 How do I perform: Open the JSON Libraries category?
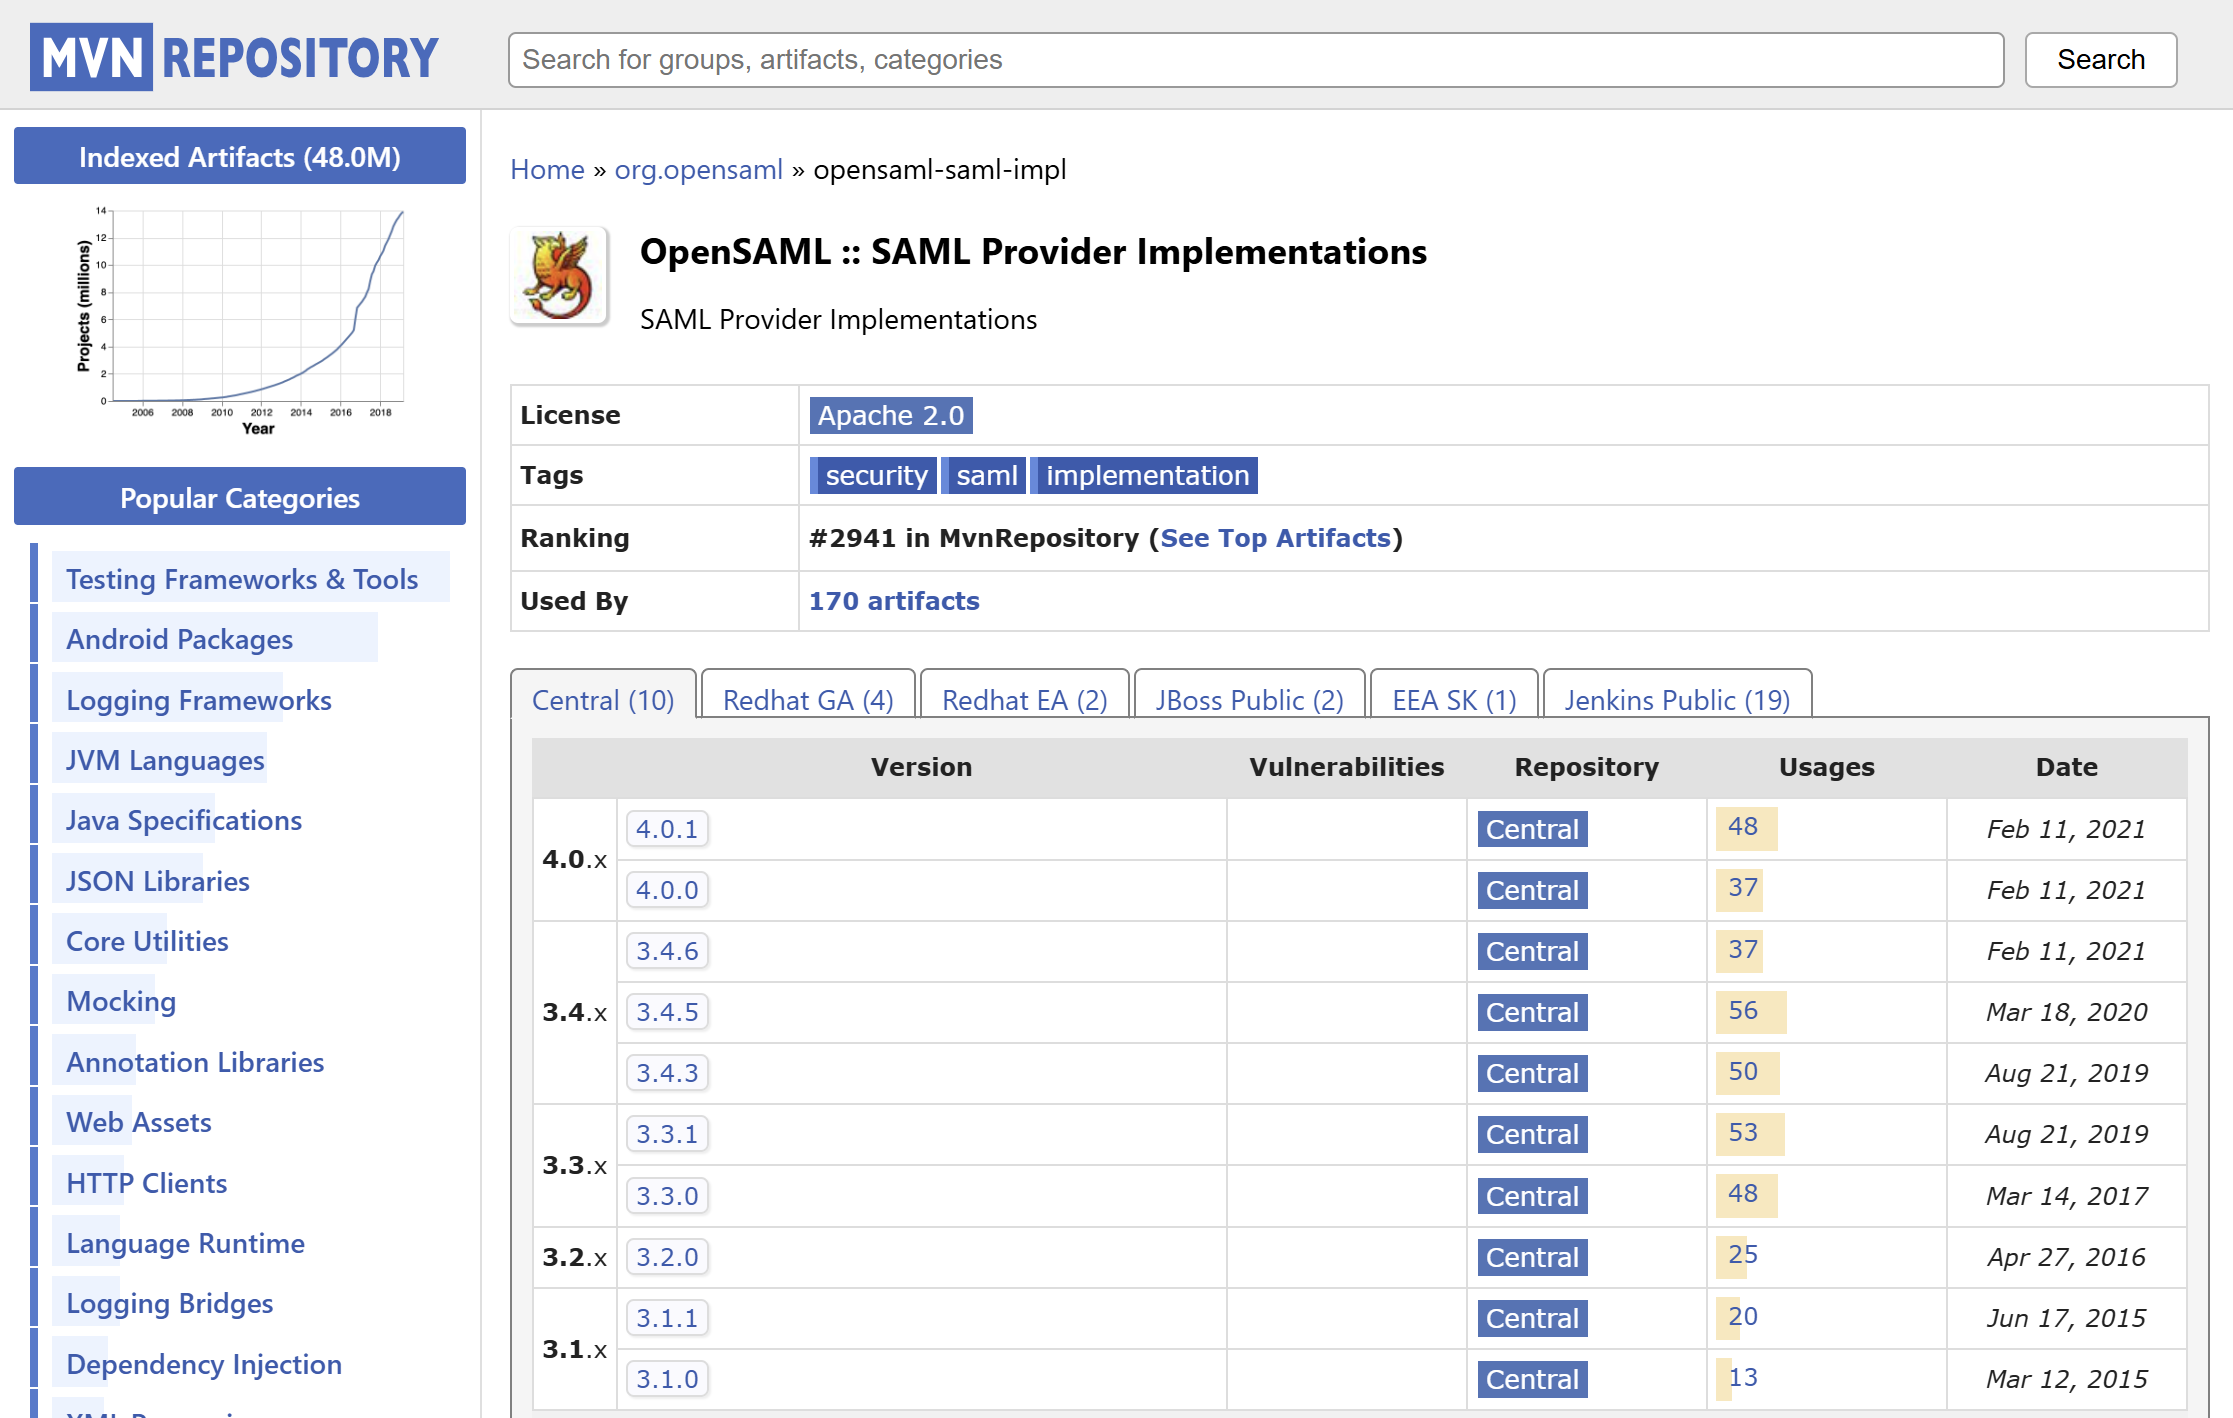pos(158,881)
